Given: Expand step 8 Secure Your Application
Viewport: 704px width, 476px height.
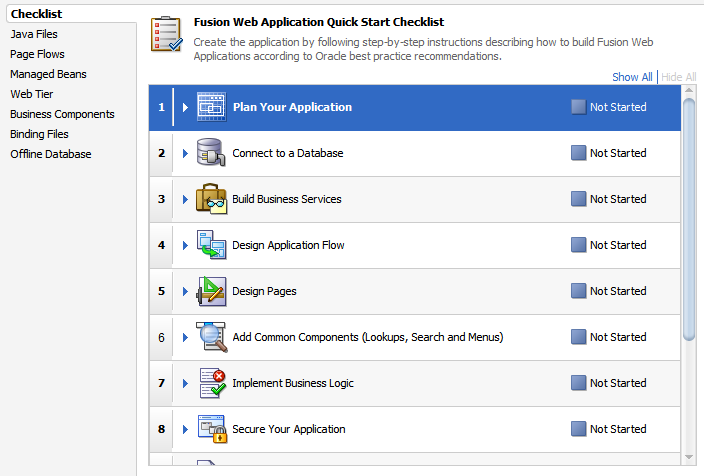Looking at the screenshot, I should [185, 429].
